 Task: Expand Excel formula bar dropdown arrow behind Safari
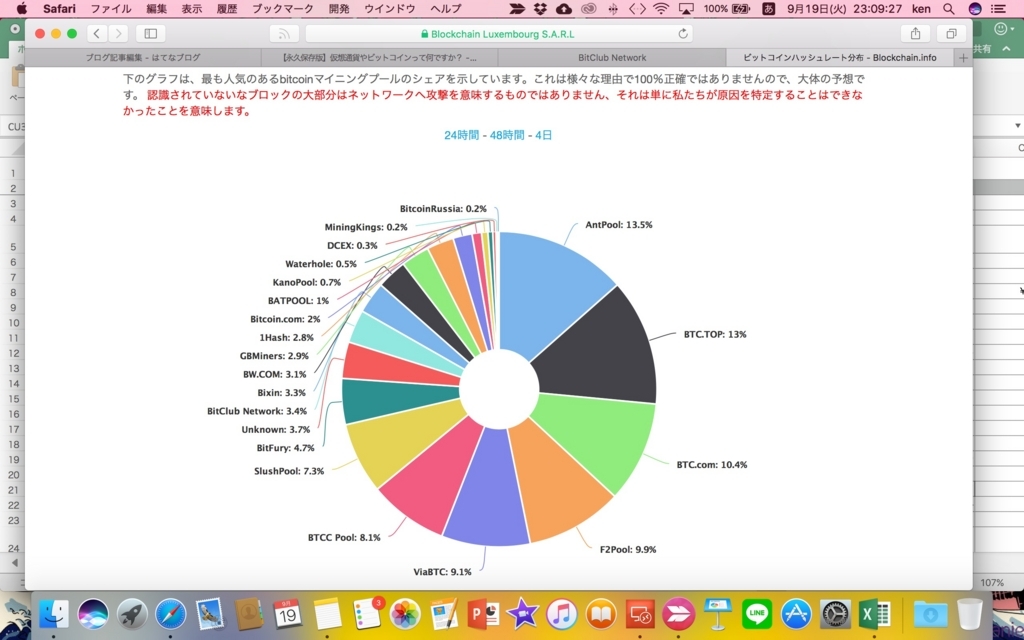point(1017,125)
